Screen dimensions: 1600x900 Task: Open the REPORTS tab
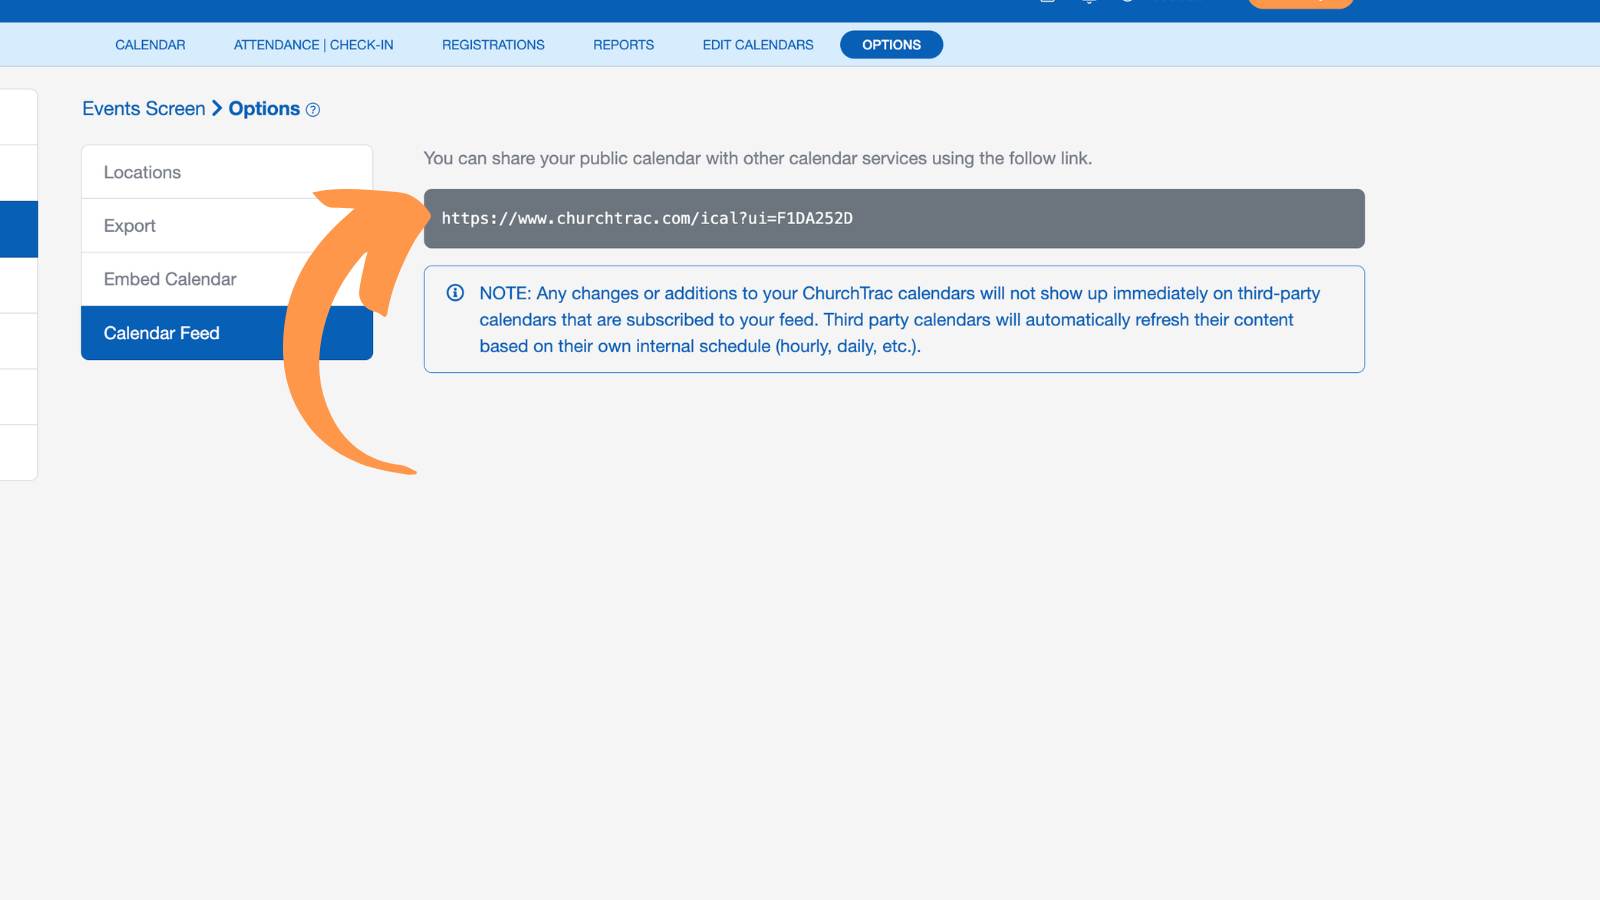623,45
